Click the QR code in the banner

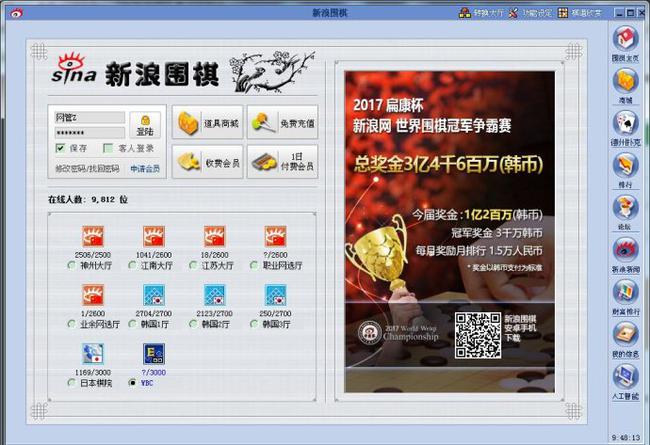click(x=478, y=335)
